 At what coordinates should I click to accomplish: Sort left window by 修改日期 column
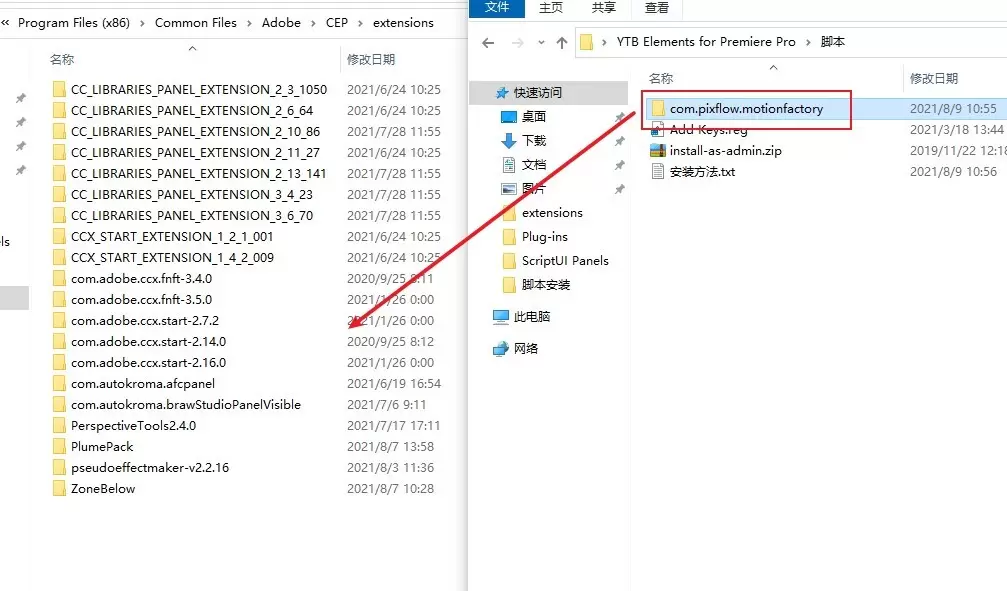click(371, 60)
